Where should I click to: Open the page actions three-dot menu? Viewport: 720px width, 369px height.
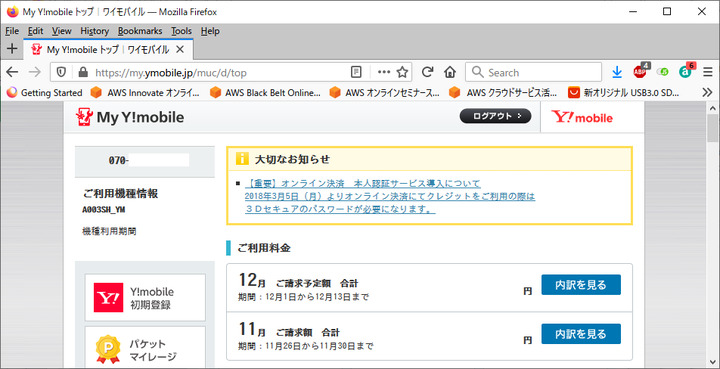coord(384,72)
